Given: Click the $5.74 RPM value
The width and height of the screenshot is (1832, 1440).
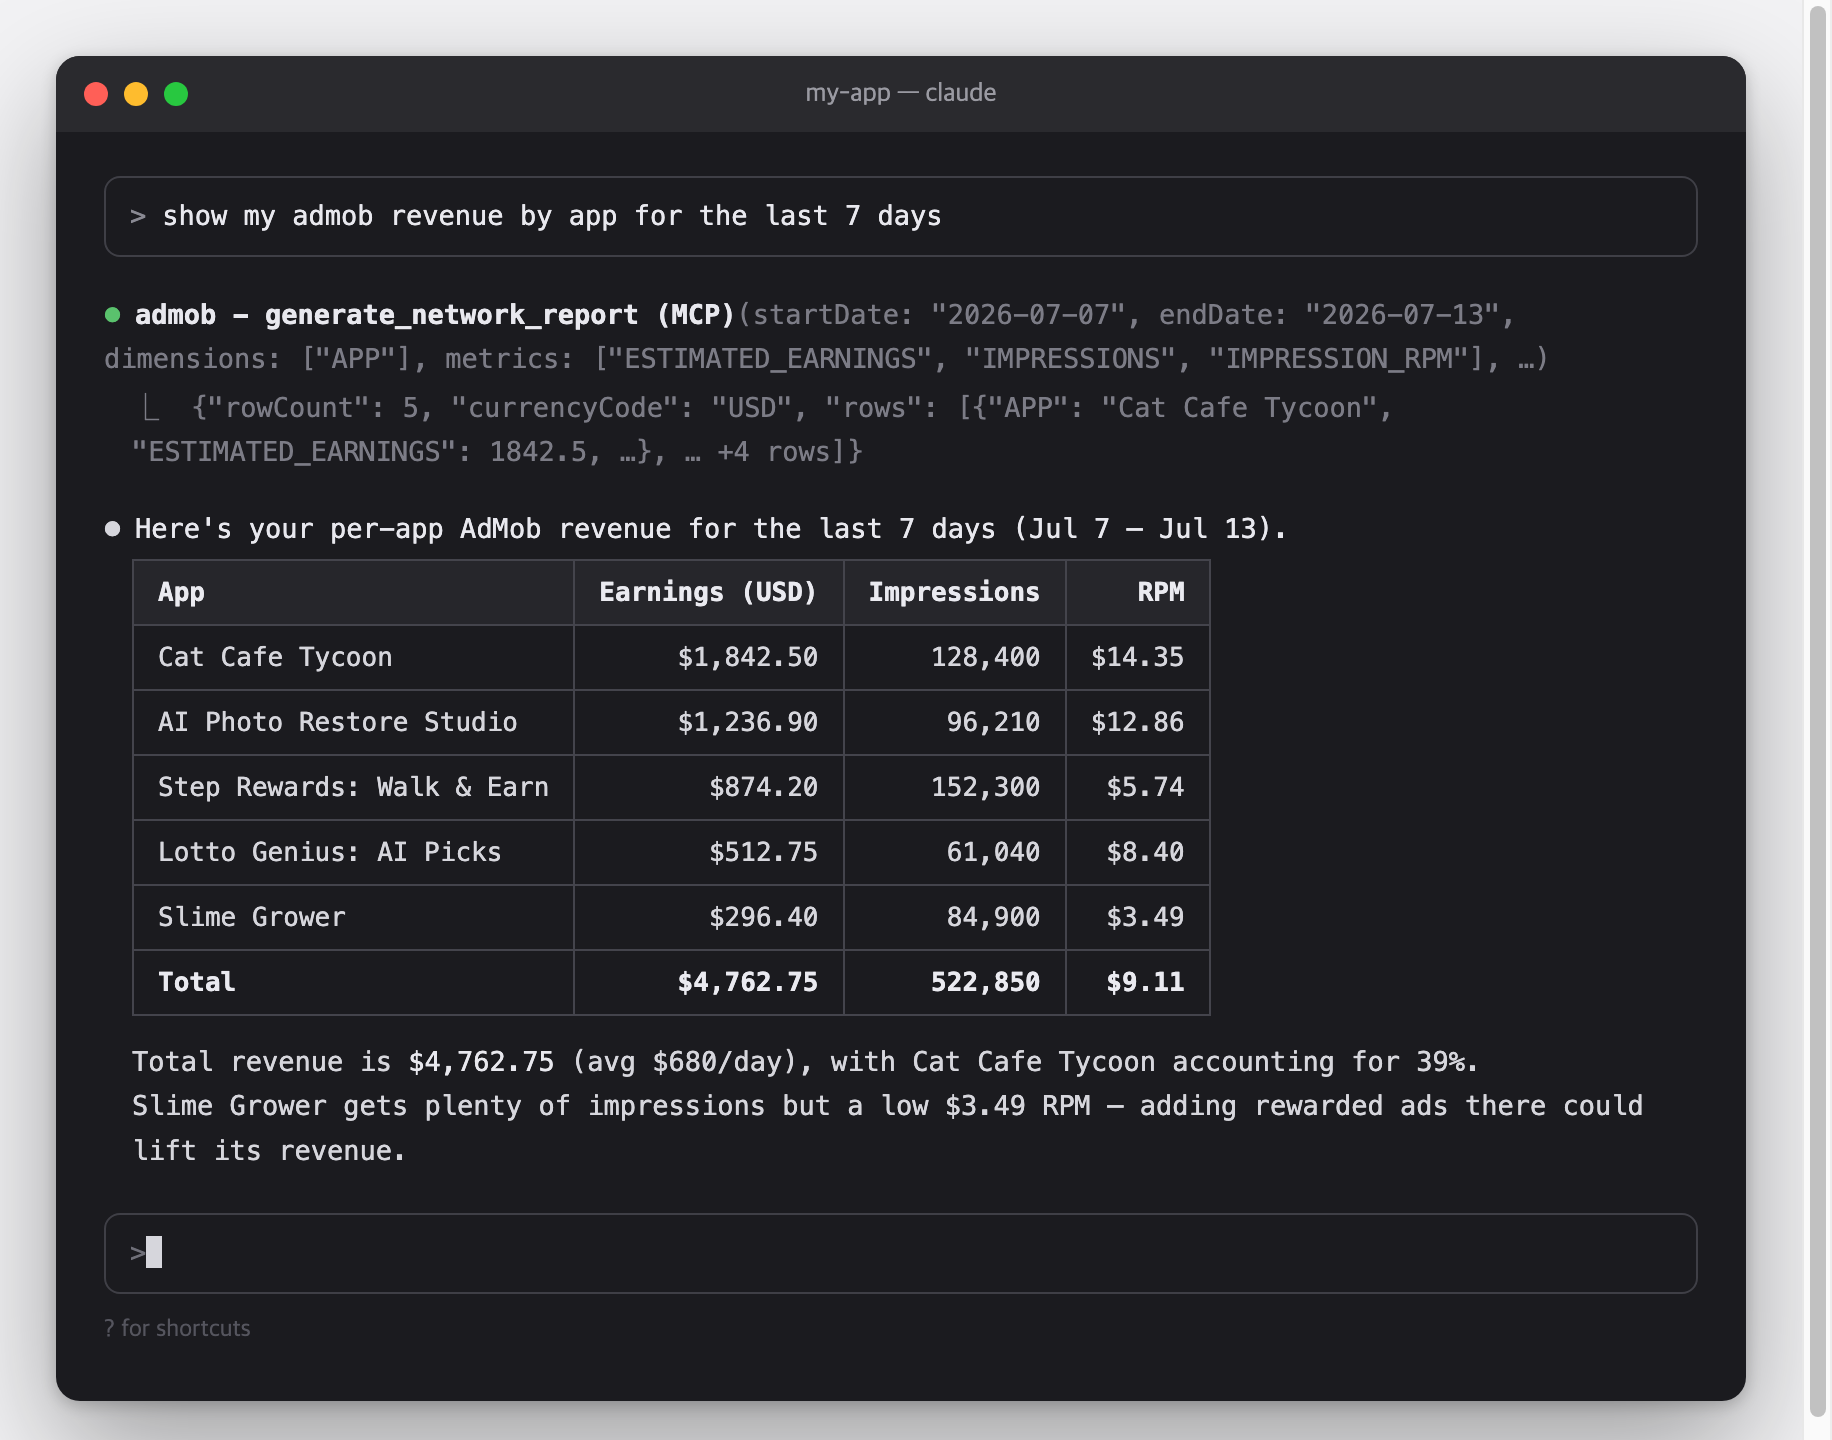Looking at the screenshot, I should (1145, 787).
